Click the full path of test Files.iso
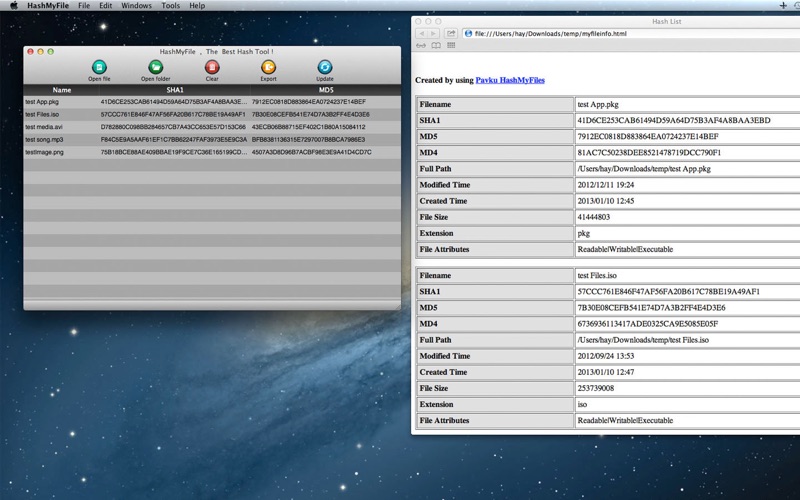800x500 pixels. tap(643, 340)
